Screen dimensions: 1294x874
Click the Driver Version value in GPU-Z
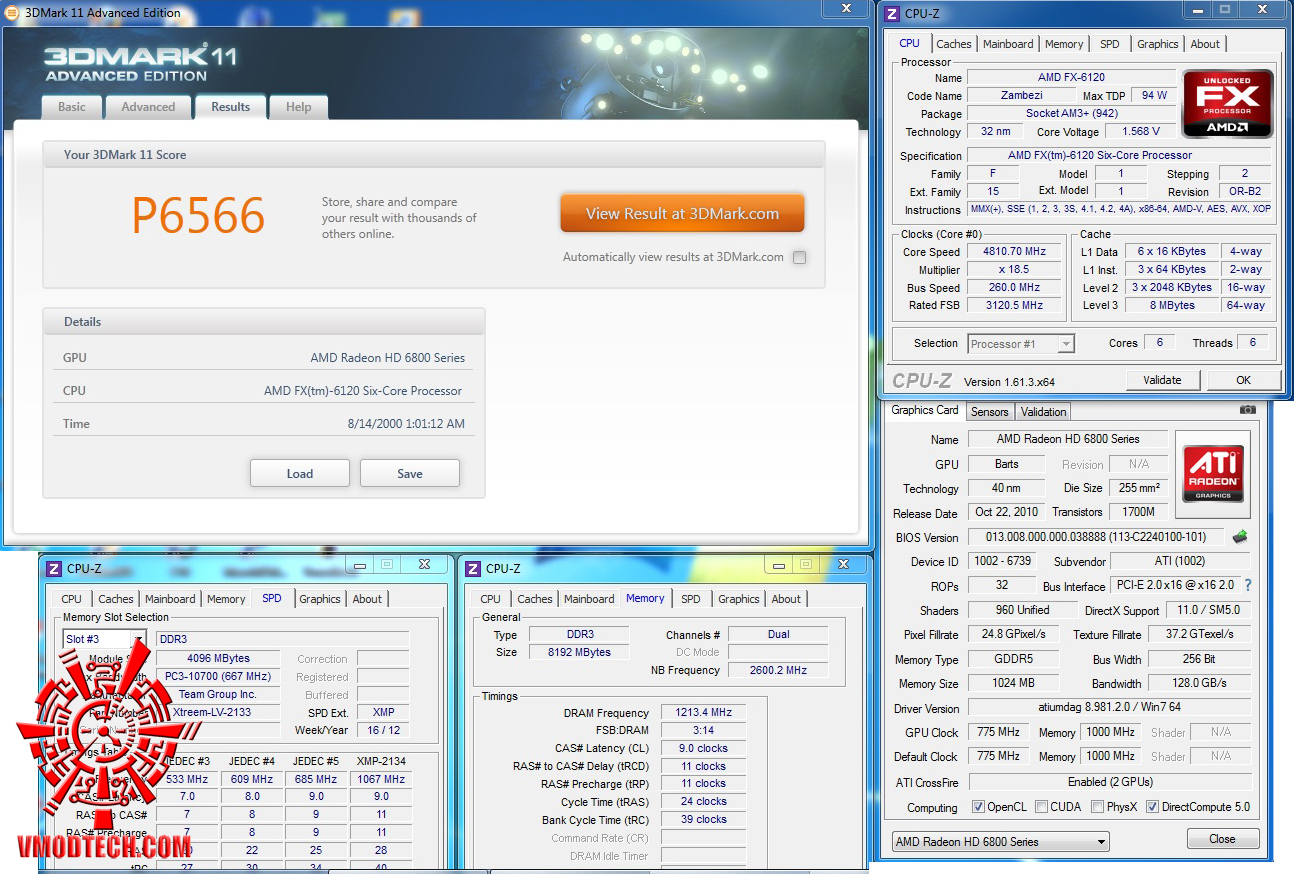(1110, 709)
